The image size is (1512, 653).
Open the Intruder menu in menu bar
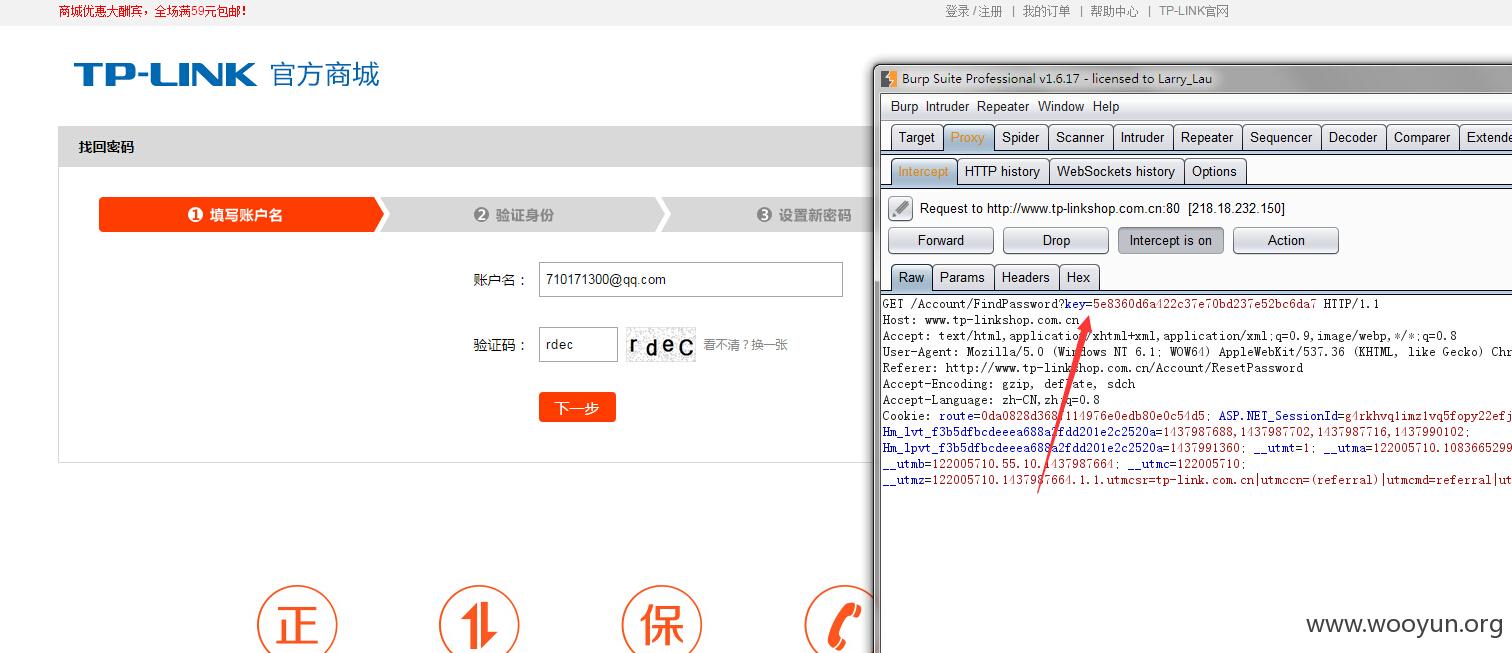point(947,106)
